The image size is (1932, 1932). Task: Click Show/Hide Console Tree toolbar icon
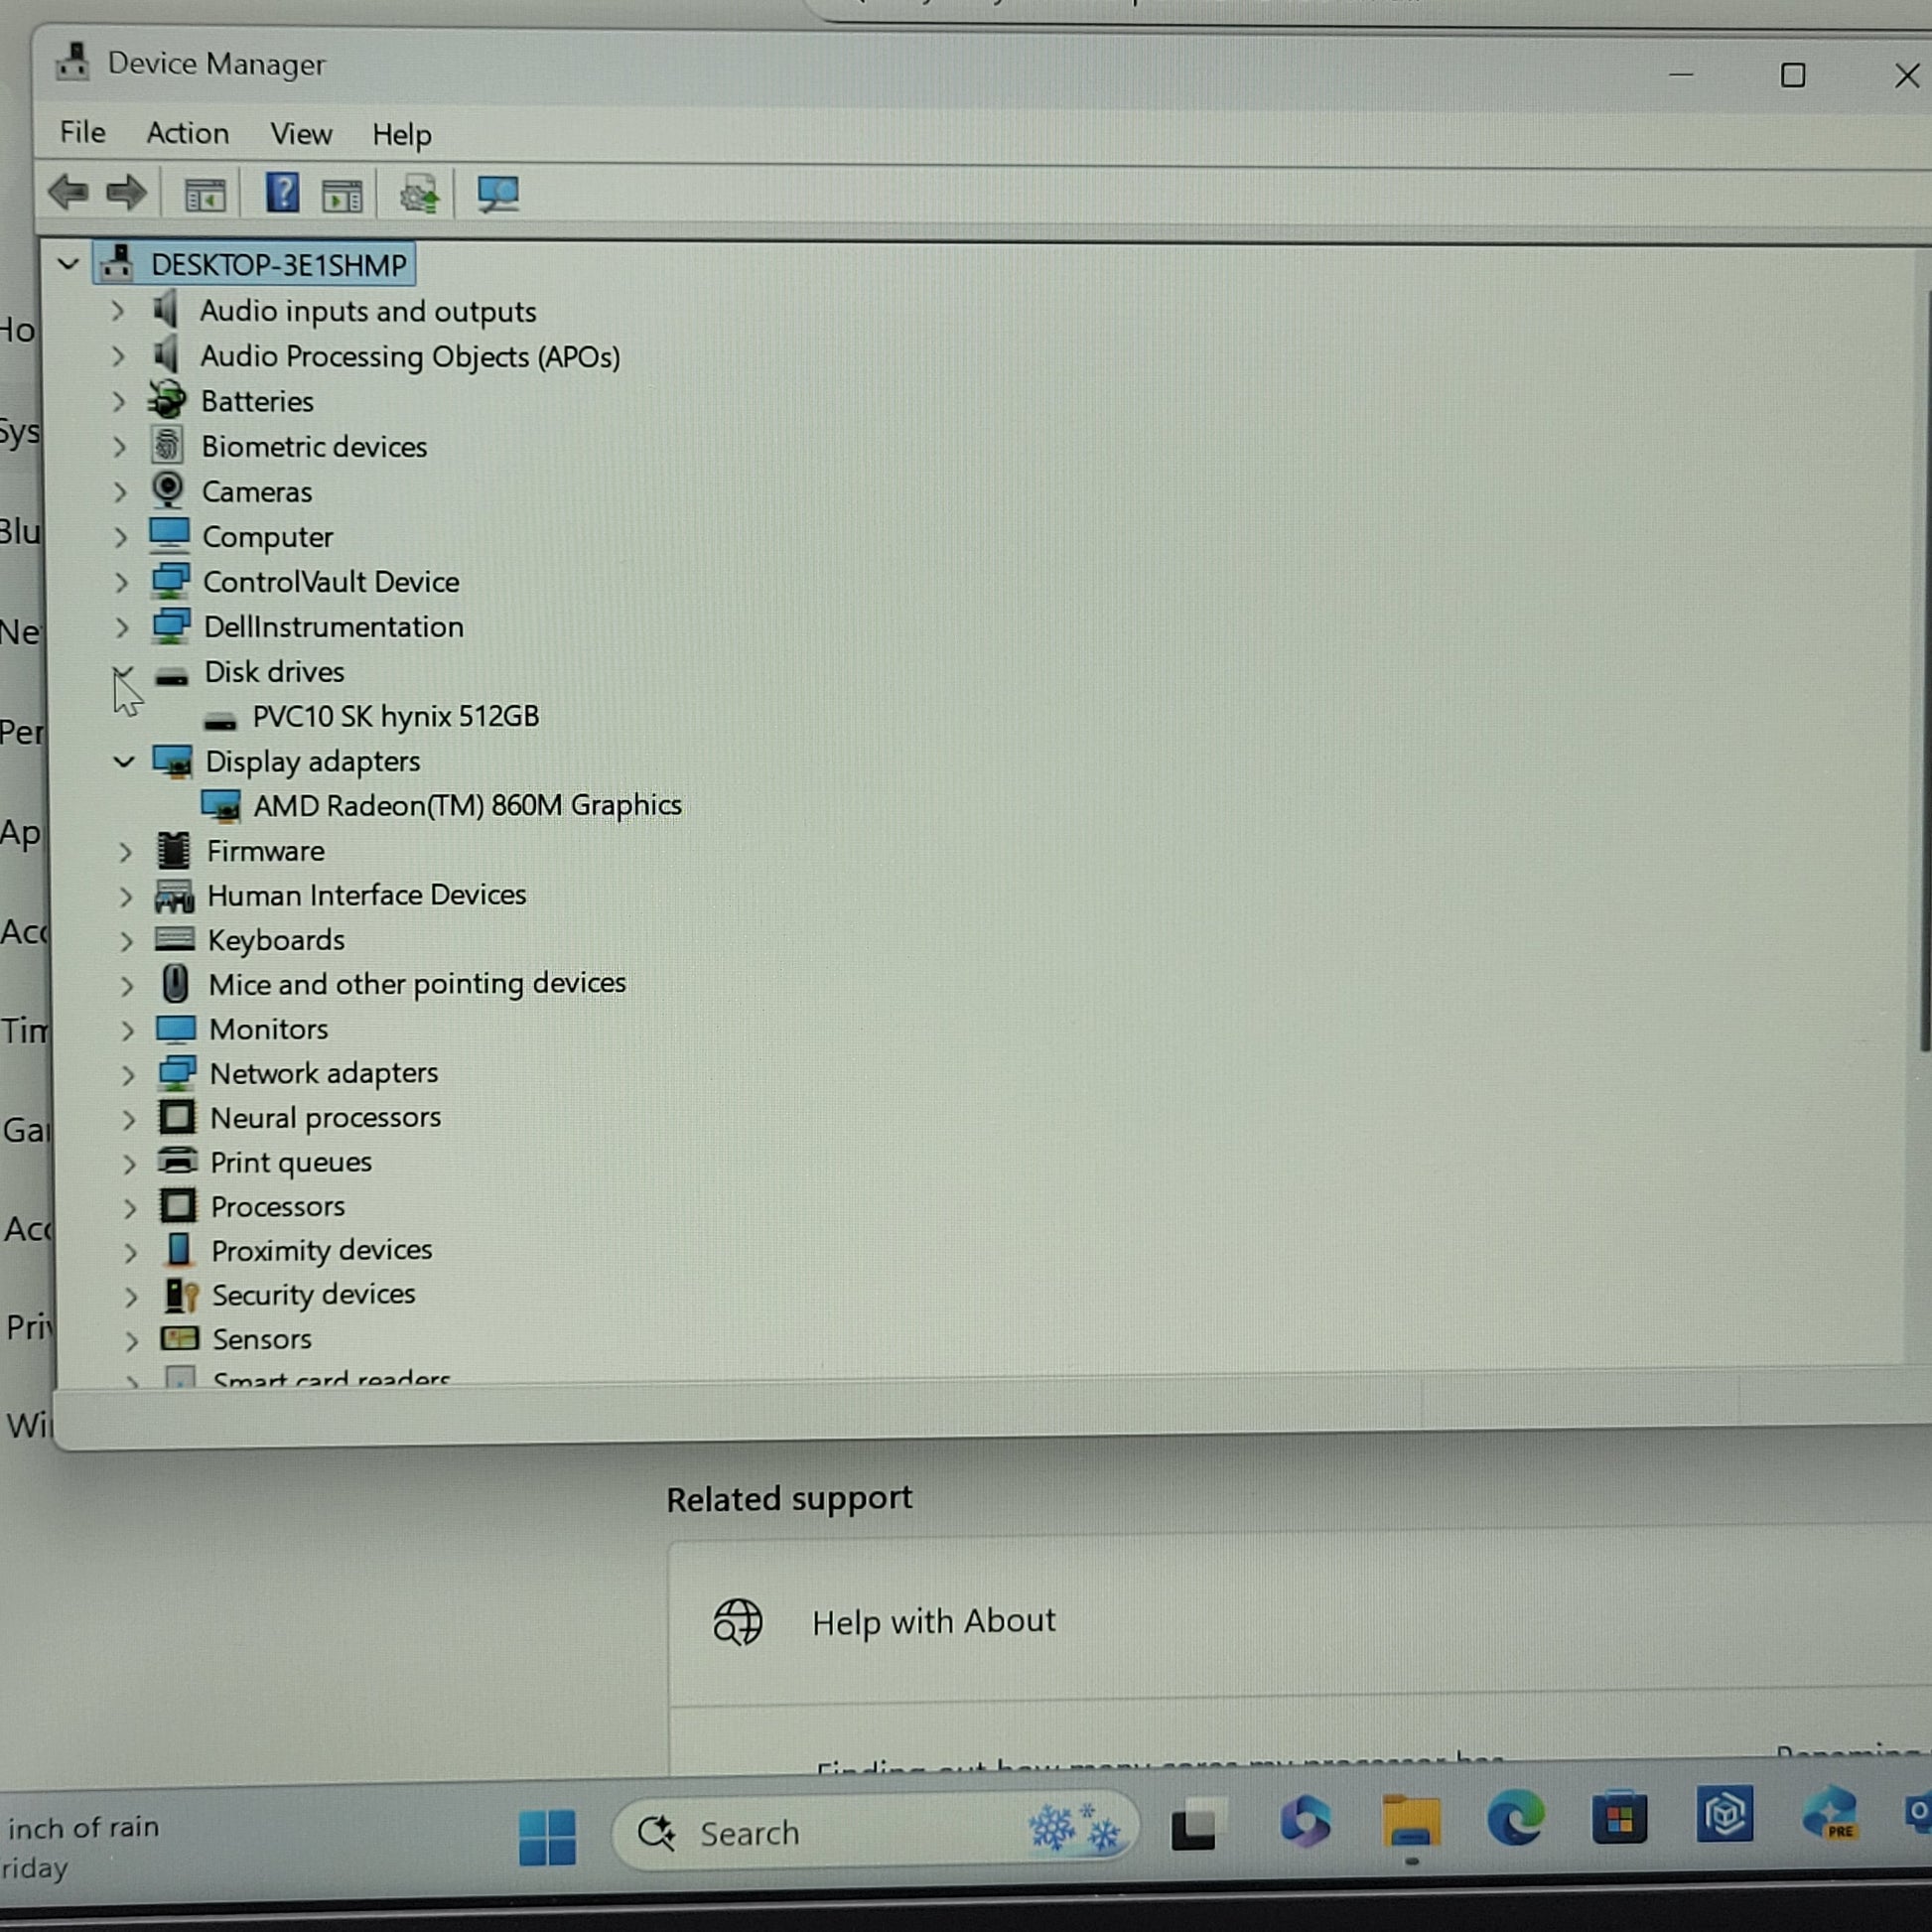[205, 194]
